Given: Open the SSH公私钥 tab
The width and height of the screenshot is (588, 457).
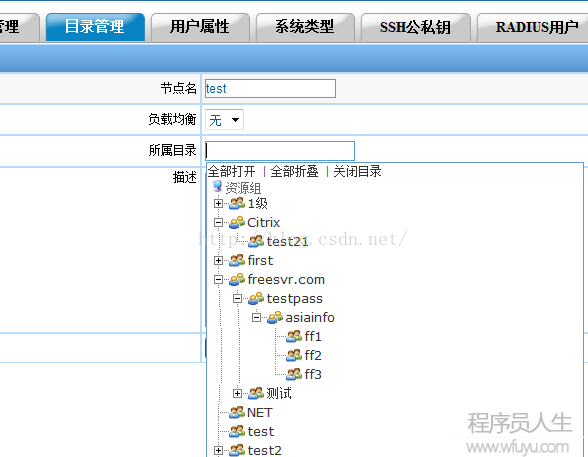Looking at the screenshot, I should (x=415, y=27).
